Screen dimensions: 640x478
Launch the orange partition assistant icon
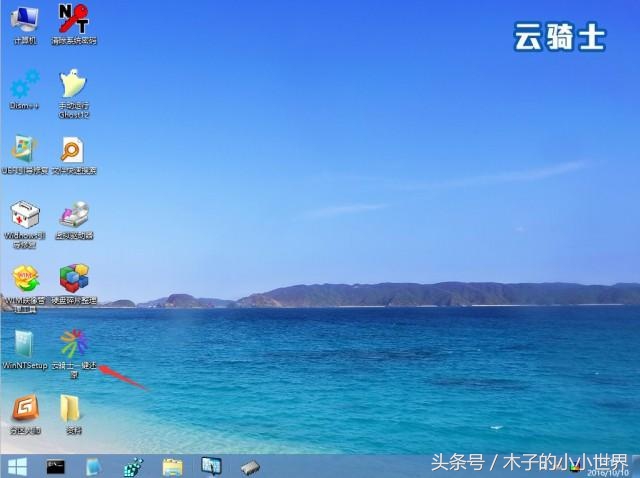click(x=24, y=408)
